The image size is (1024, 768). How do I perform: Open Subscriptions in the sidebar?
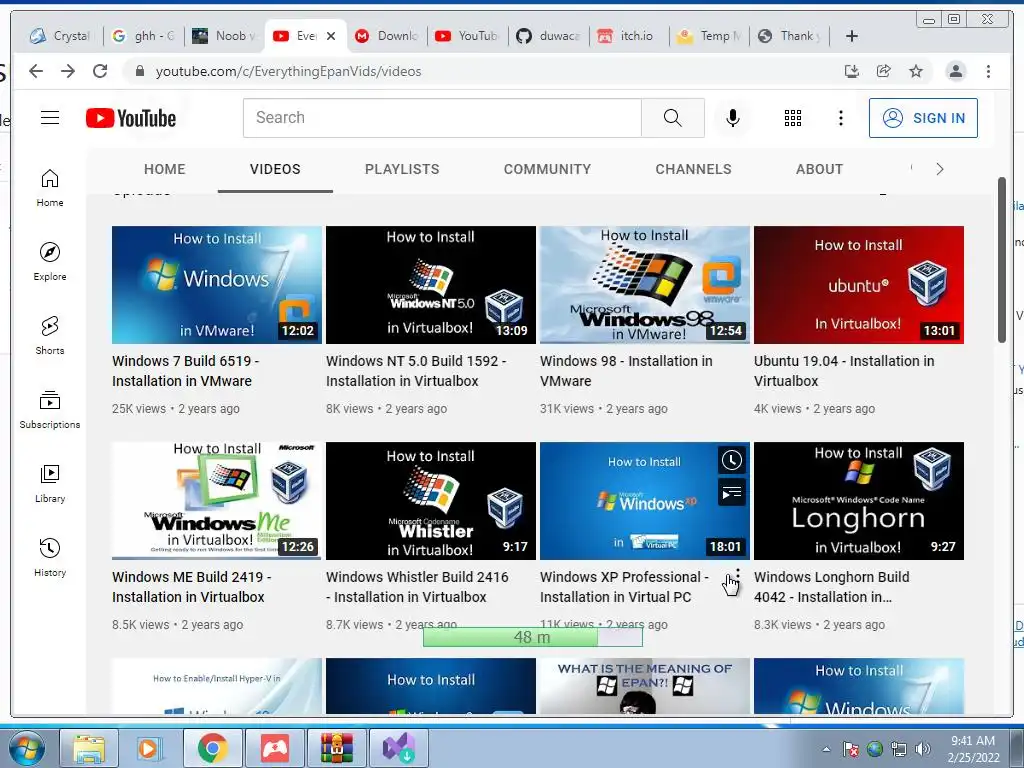50,409
